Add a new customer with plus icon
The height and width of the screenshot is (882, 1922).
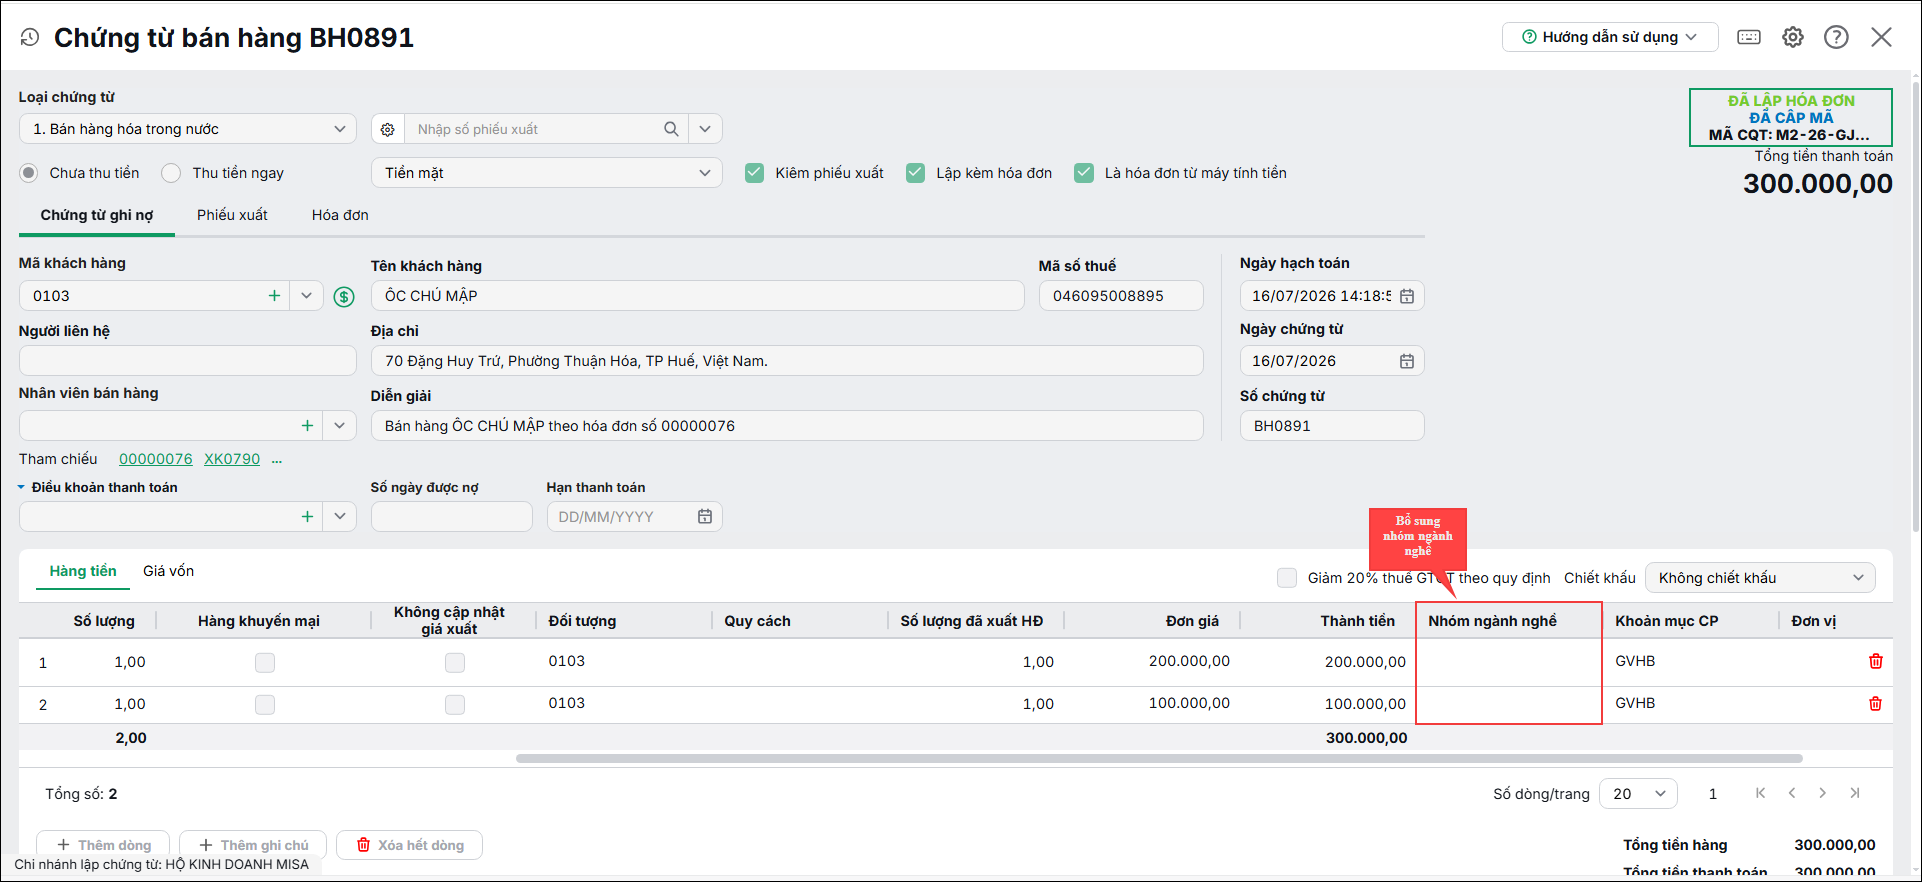(274, 296)
